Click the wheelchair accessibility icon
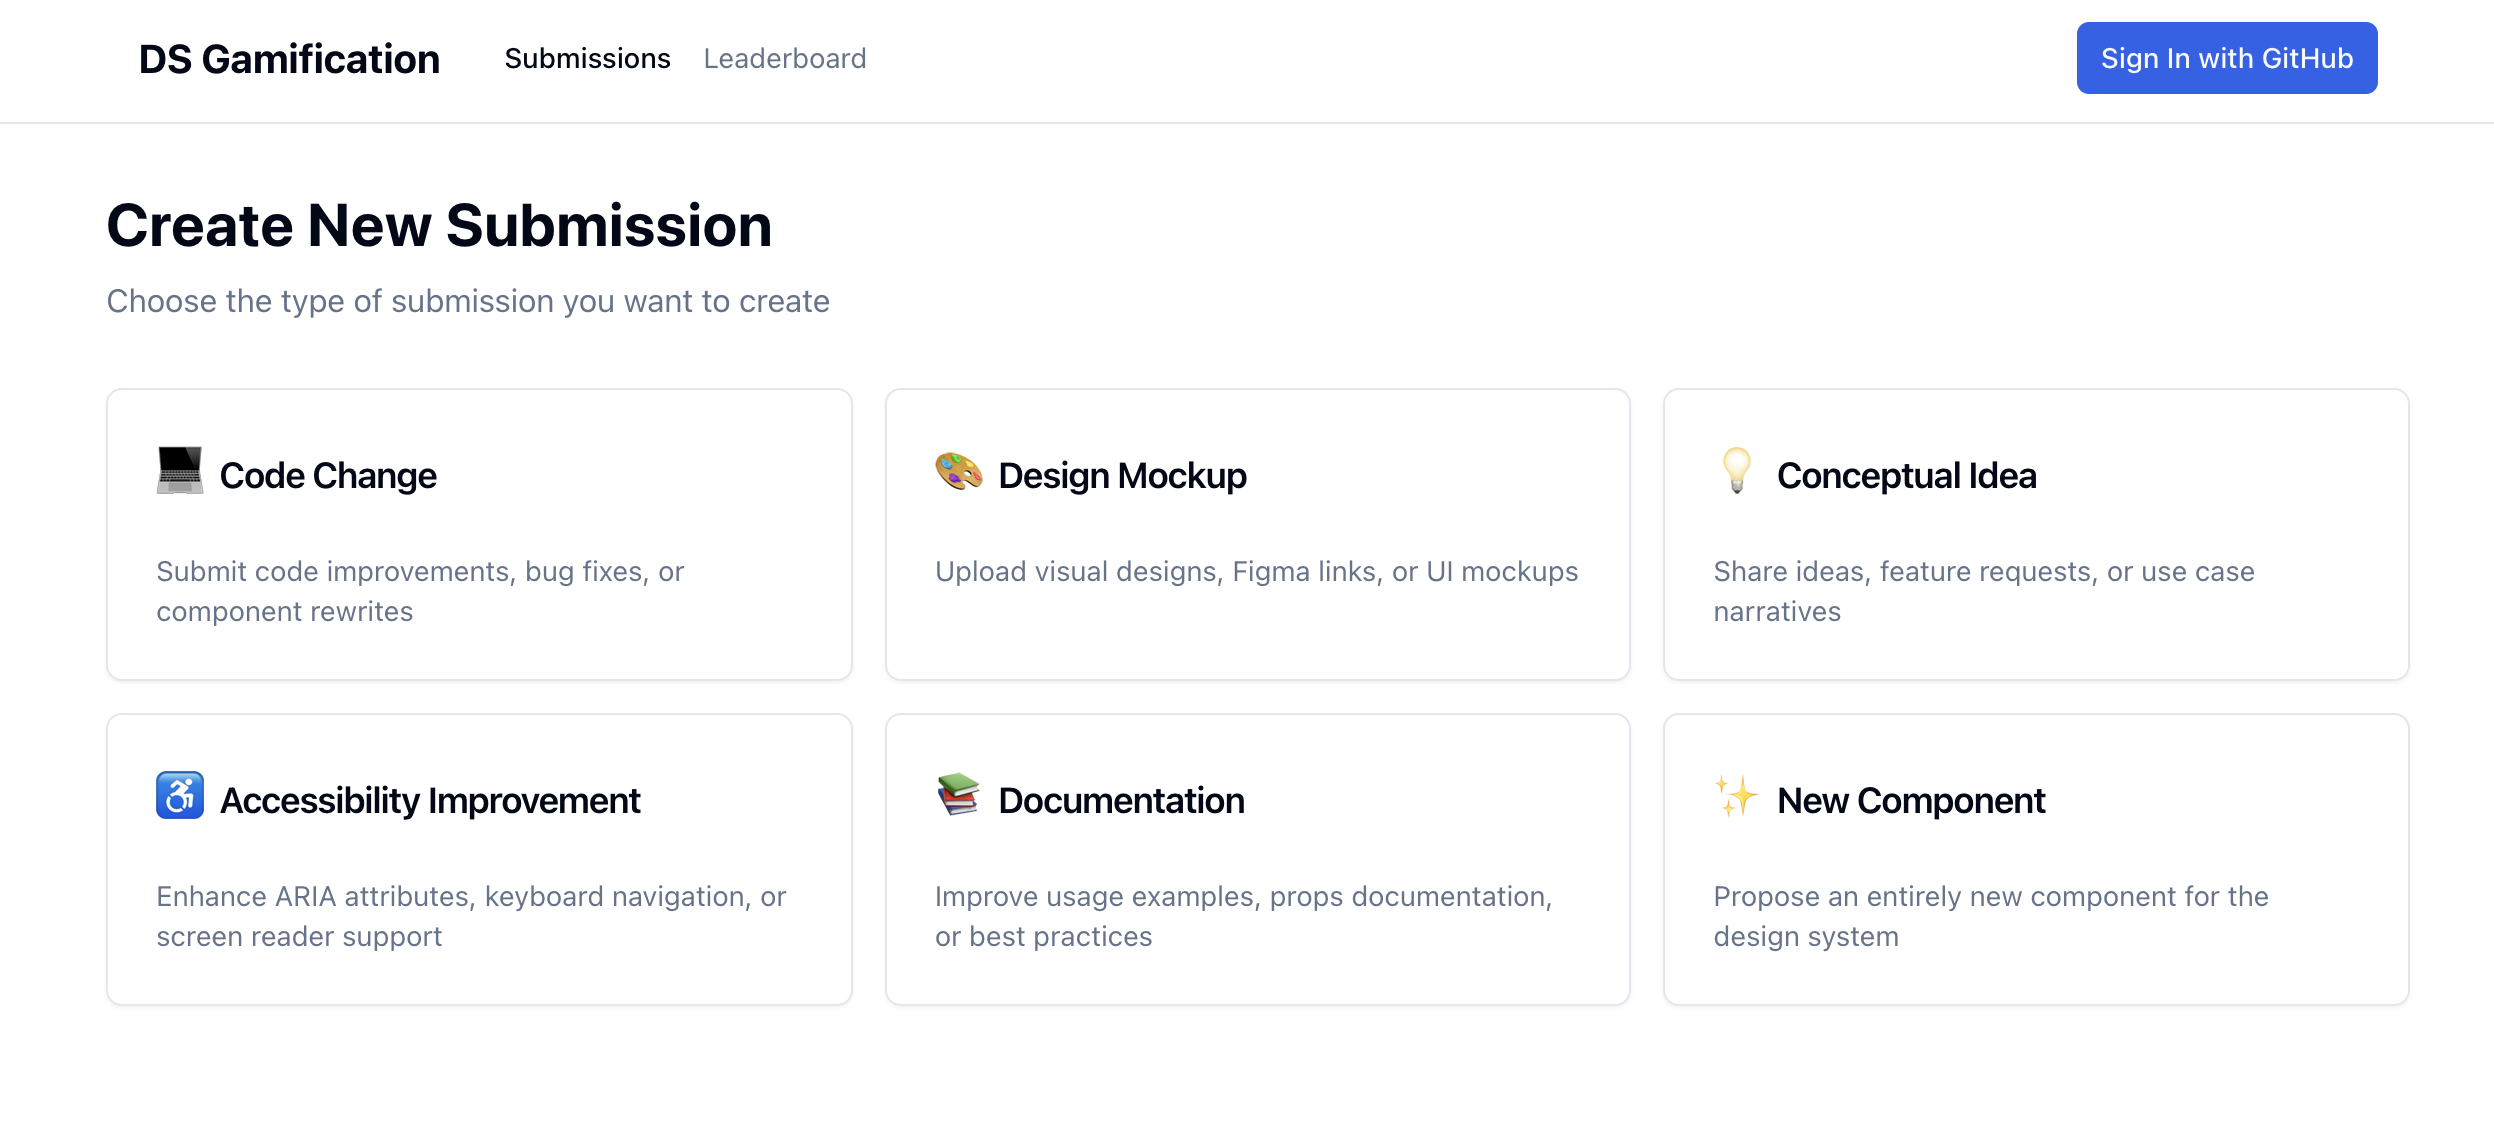The image size is (2494, 1128). tap(180, 795)
